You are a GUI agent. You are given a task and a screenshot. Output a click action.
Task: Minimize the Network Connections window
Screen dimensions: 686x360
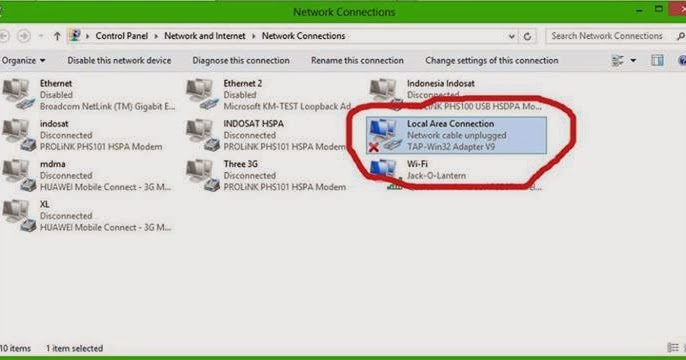(640, 10)
